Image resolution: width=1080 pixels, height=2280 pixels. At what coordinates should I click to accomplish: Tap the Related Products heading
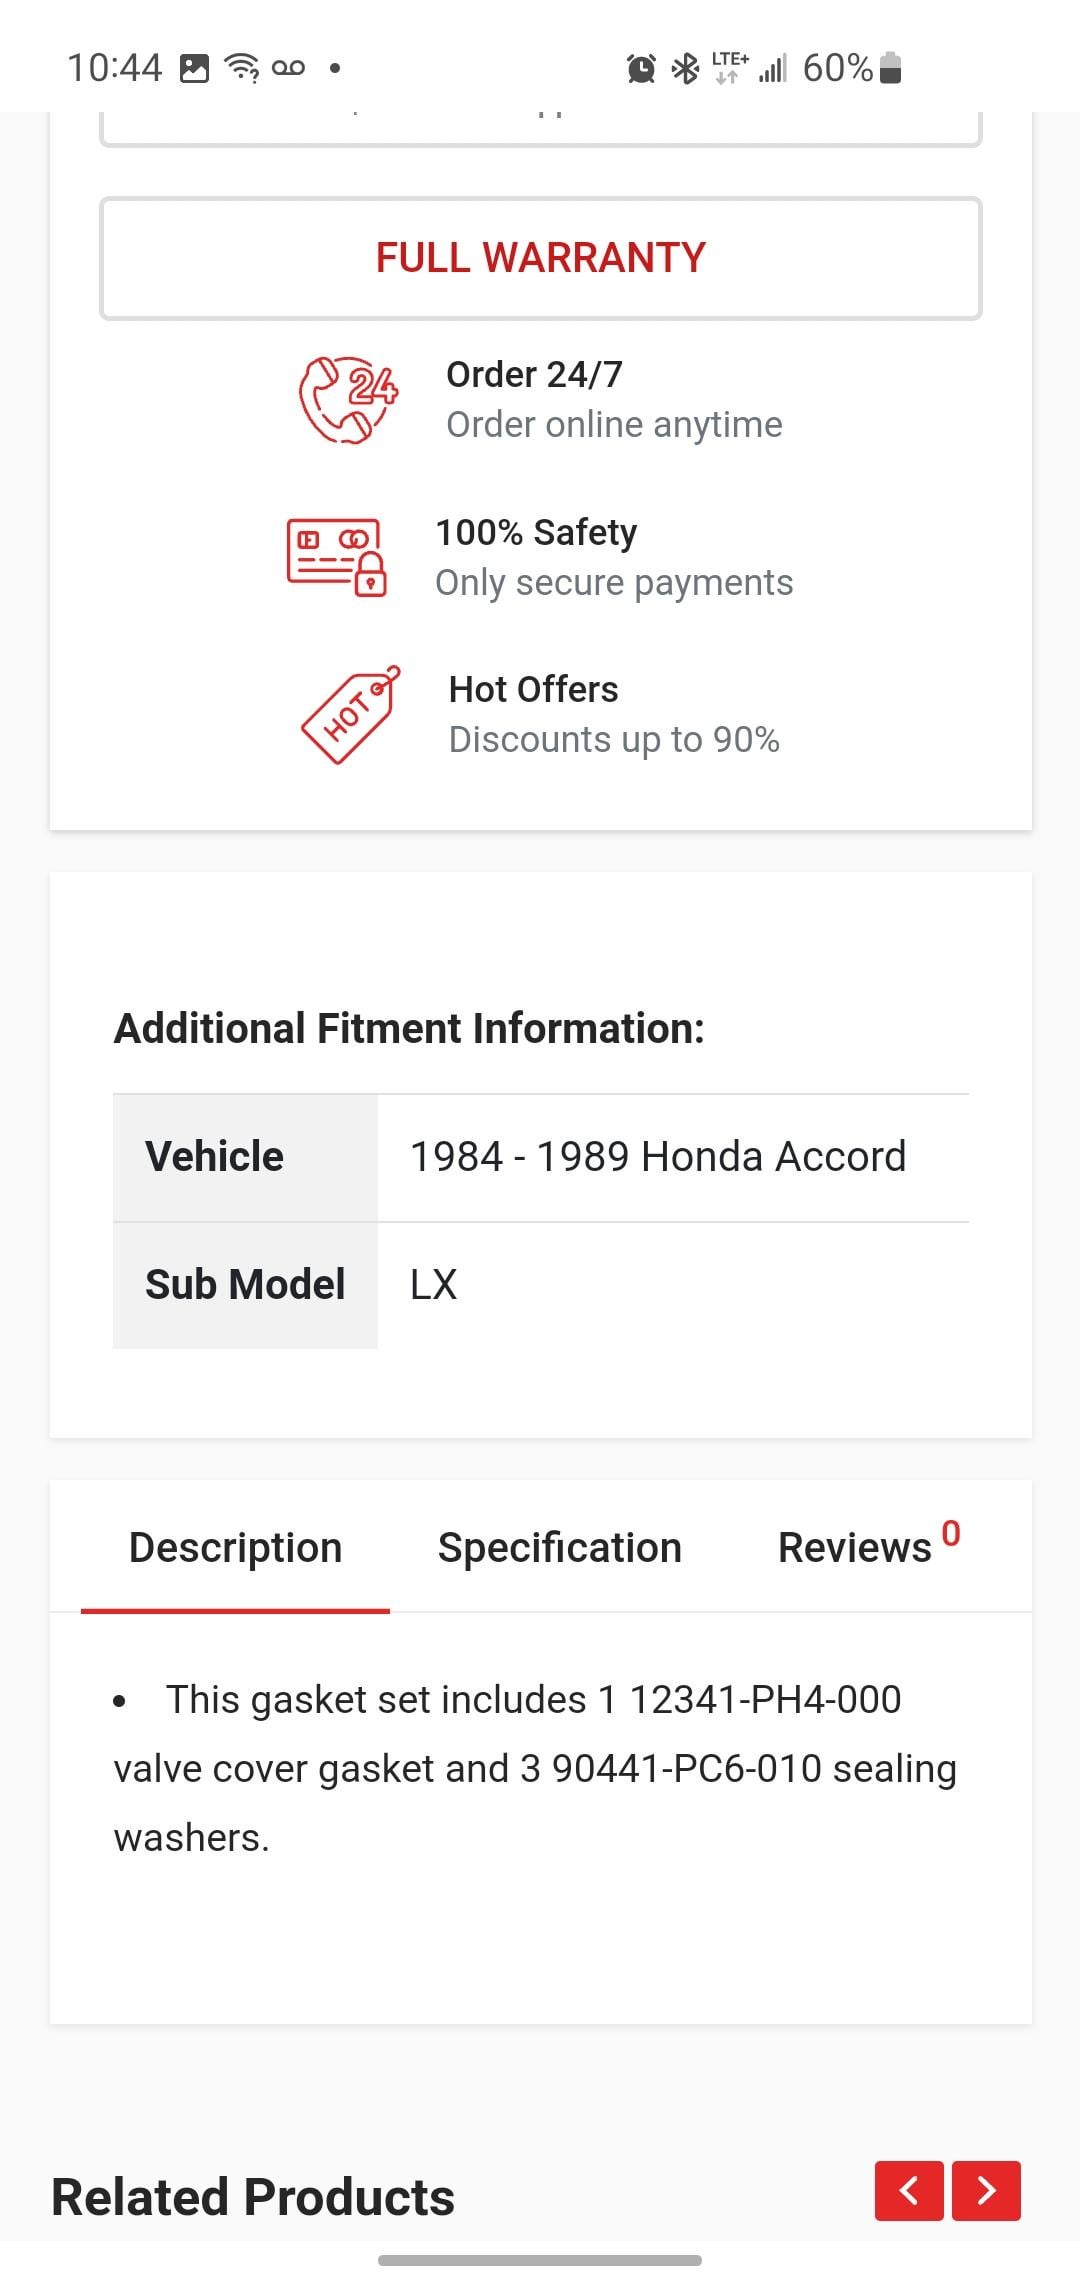point(253,2197)
